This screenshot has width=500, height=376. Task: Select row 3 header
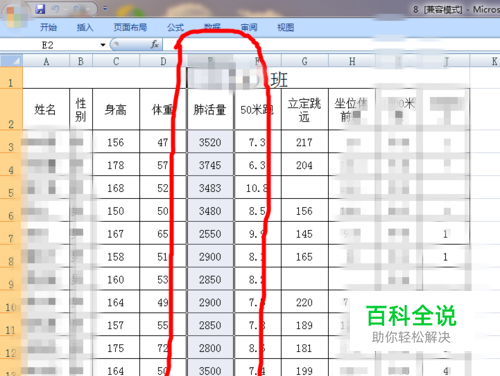point(11,142)
